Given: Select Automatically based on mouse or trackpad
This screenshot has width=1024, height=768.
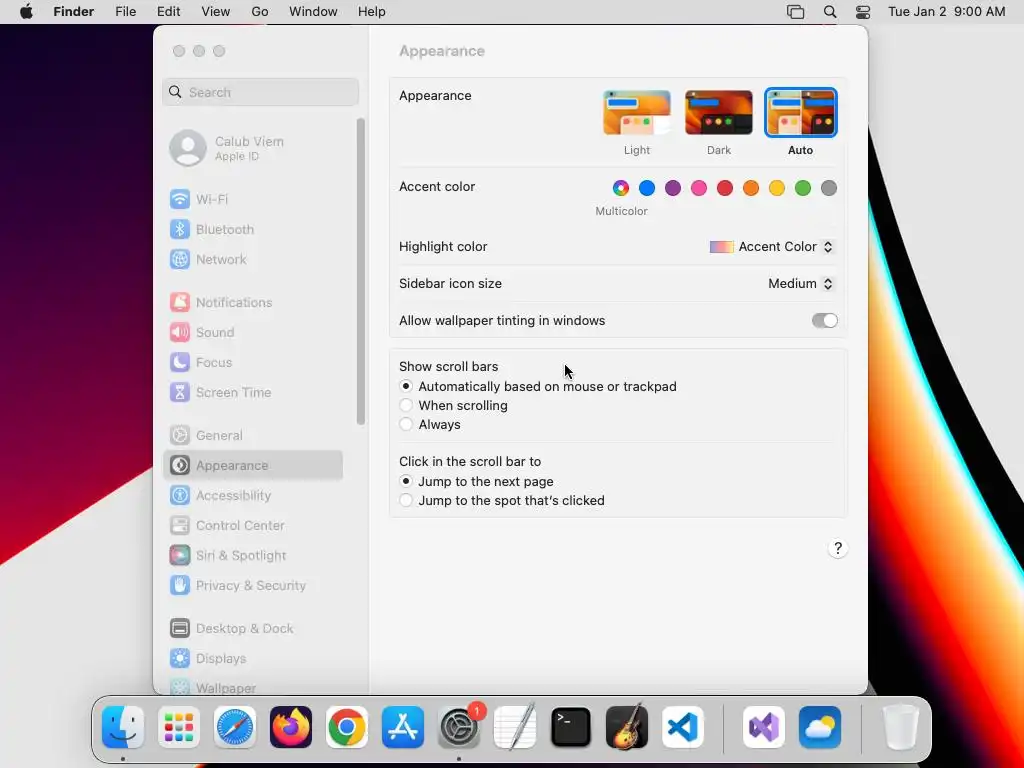Looking at the screenshot, I should [406, 387].
